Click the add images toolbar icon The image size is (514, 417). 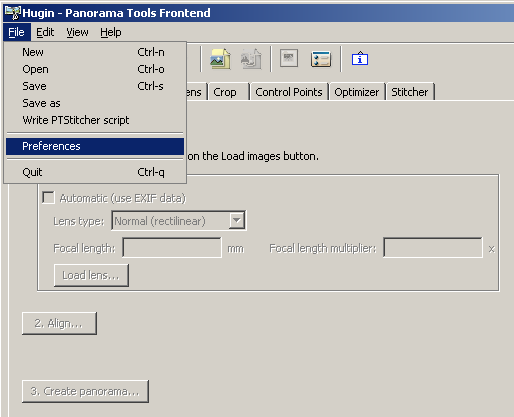coord(220,59)
